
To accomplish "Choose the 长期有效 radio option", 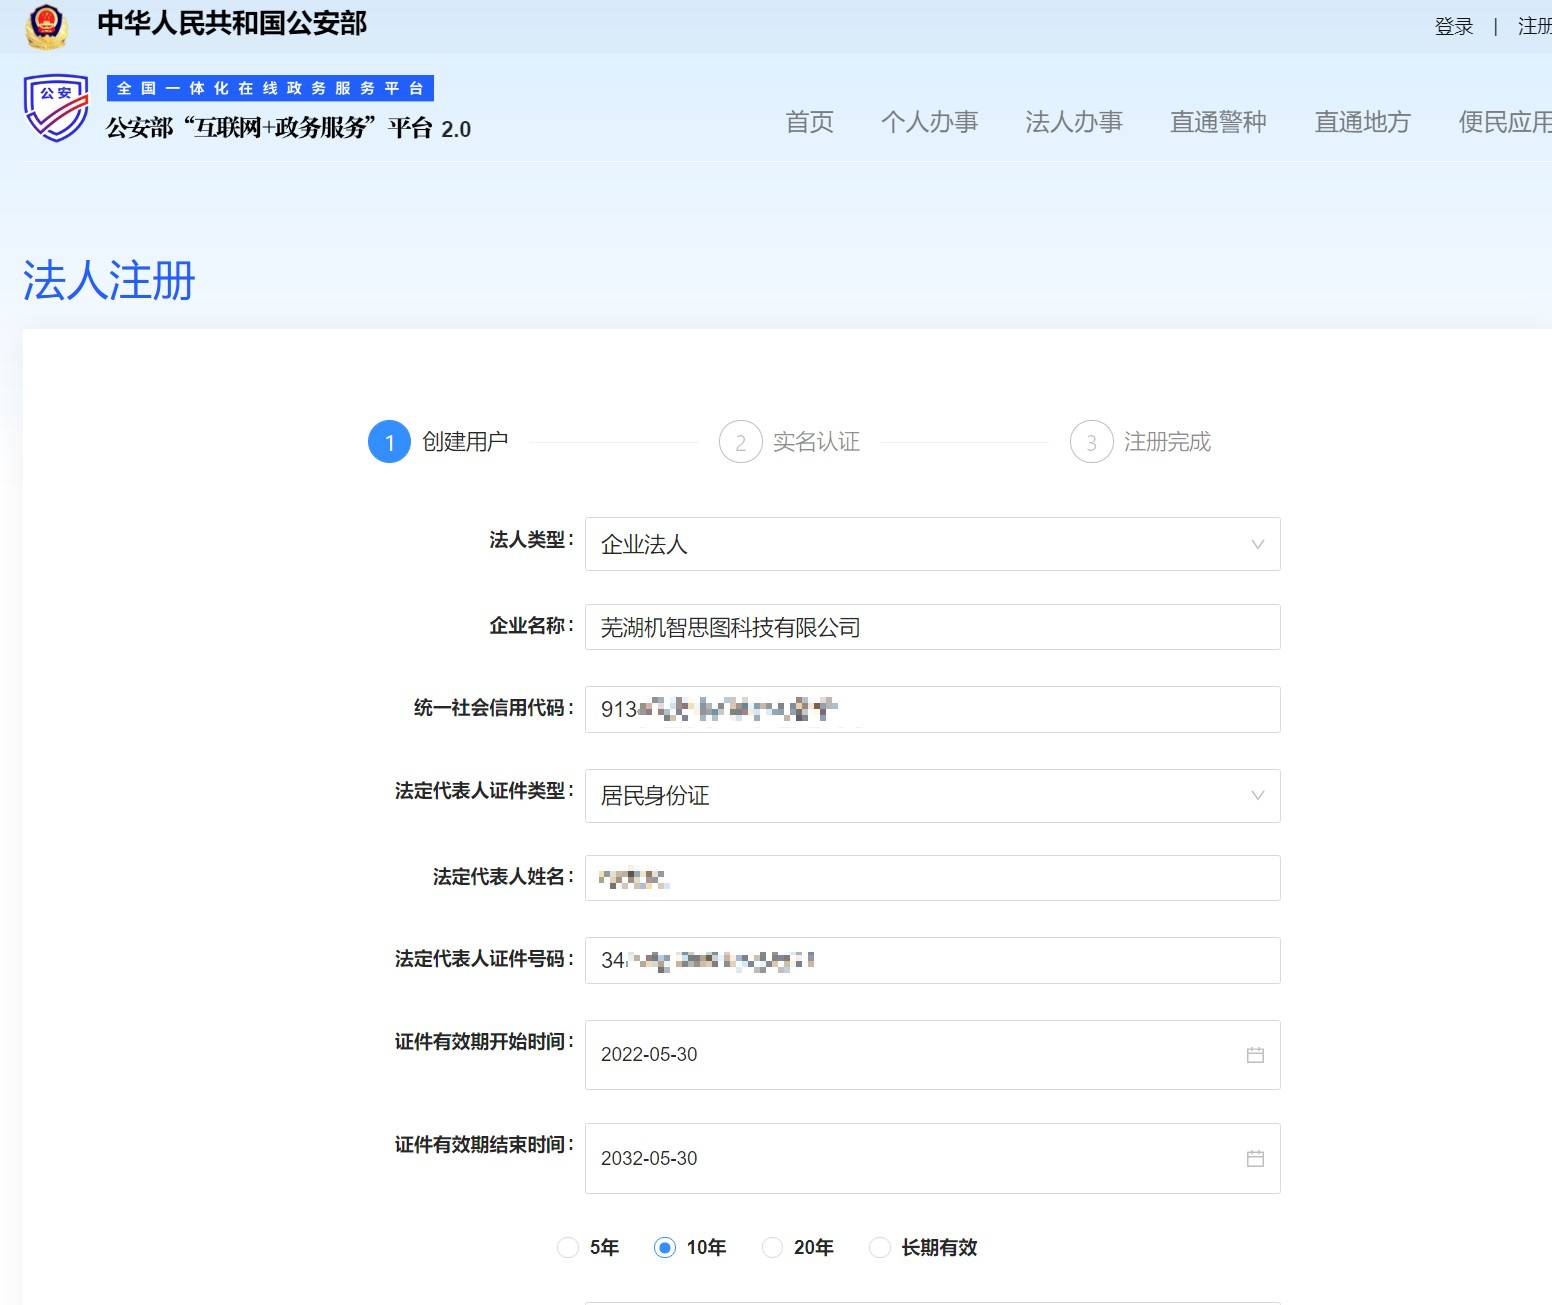I will click(x=880, y=1247).
